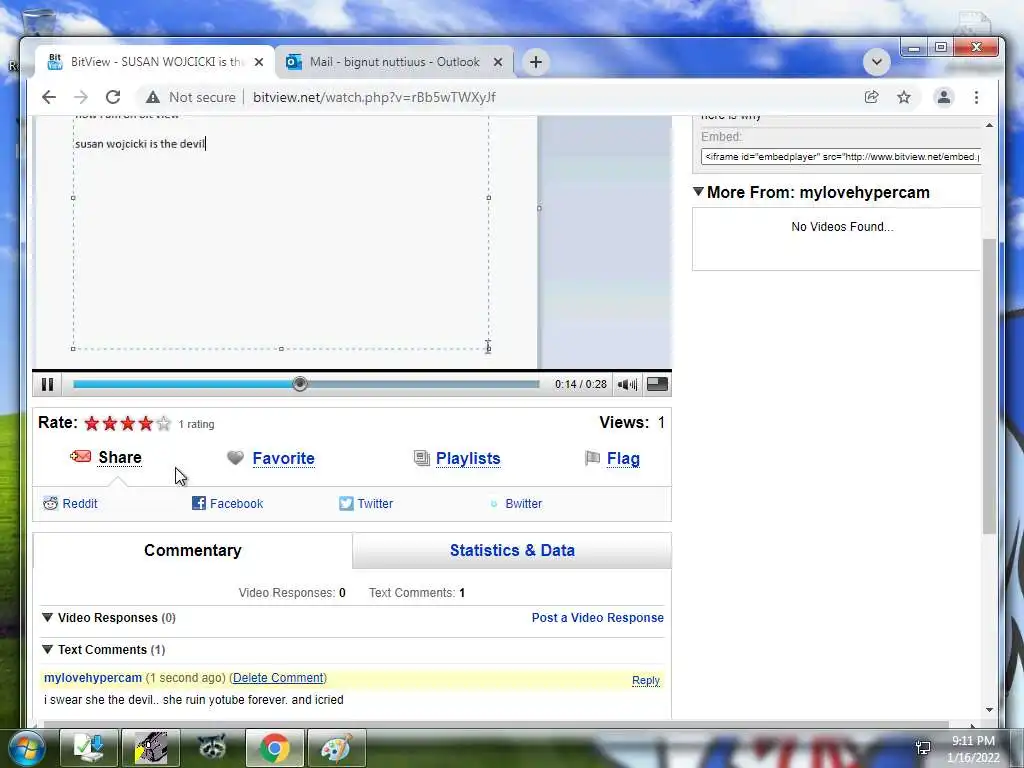Open the tab search dropdown chevron
The width and height of the screenshot is (1024, 768).
coord(876,62)
